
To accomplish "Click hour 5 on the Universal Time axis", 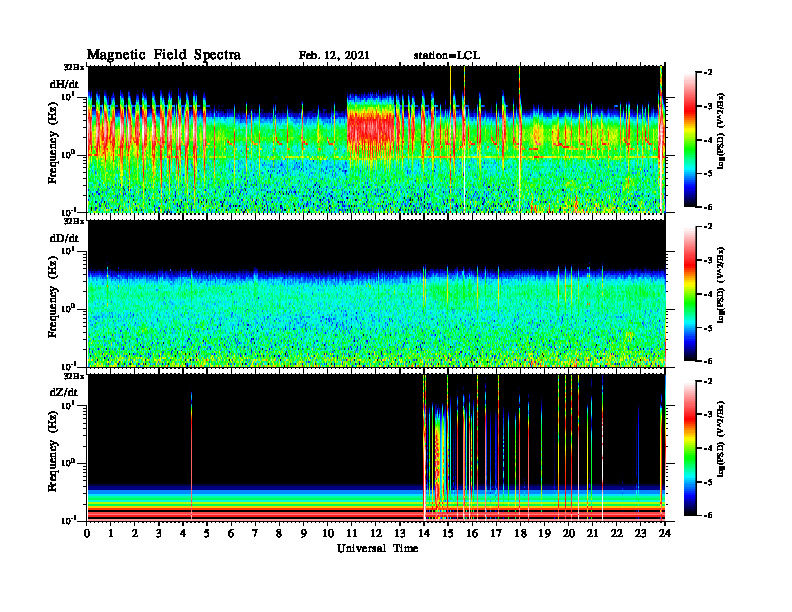I will [x=207, y=534].
